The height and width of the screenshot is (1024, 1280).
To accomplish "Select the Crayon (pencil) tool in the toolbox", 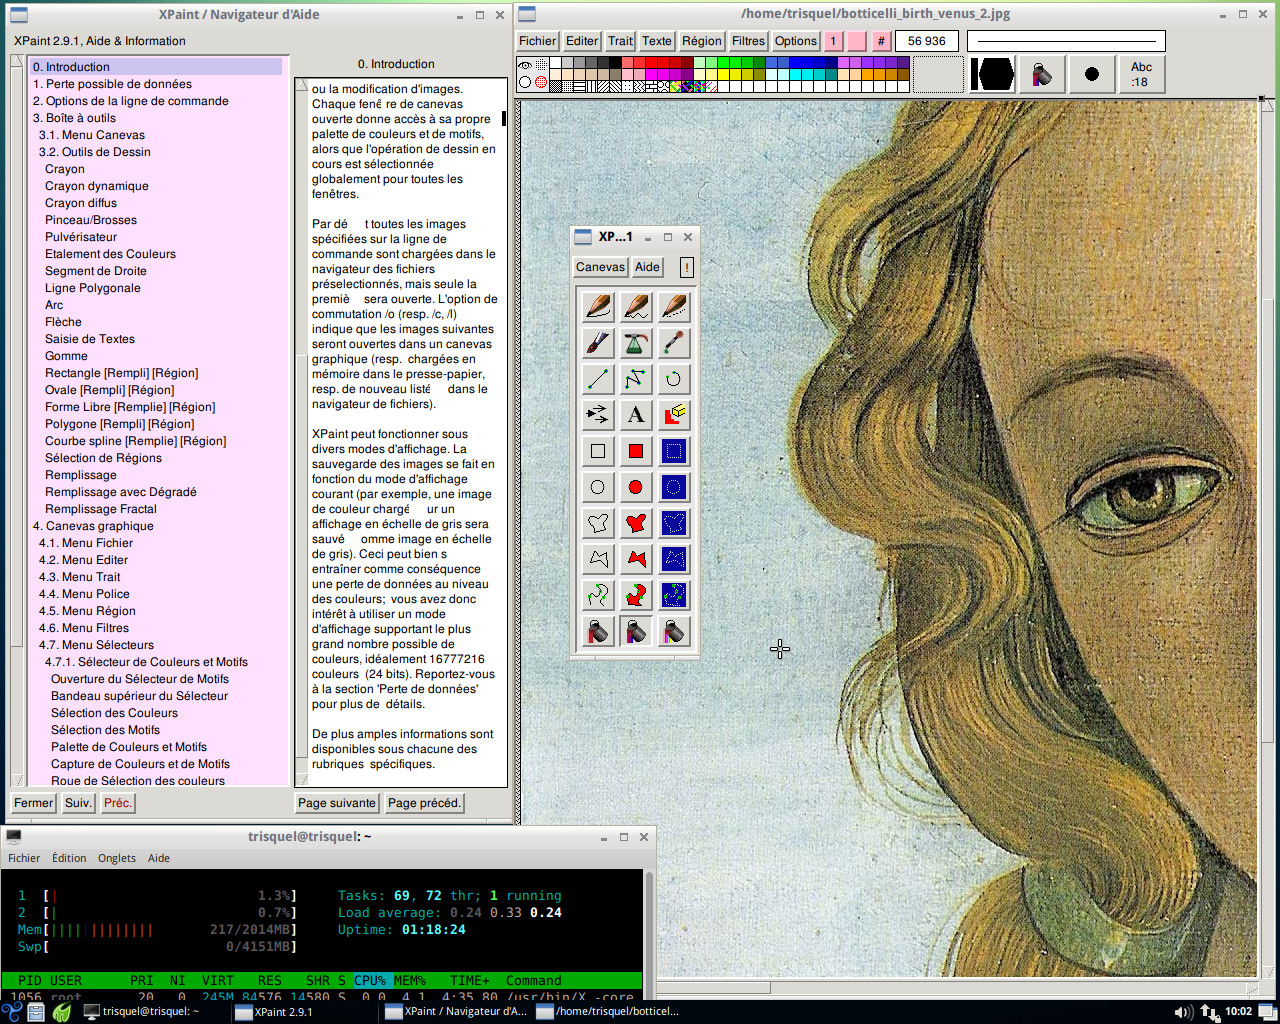I will click(598, 307).
